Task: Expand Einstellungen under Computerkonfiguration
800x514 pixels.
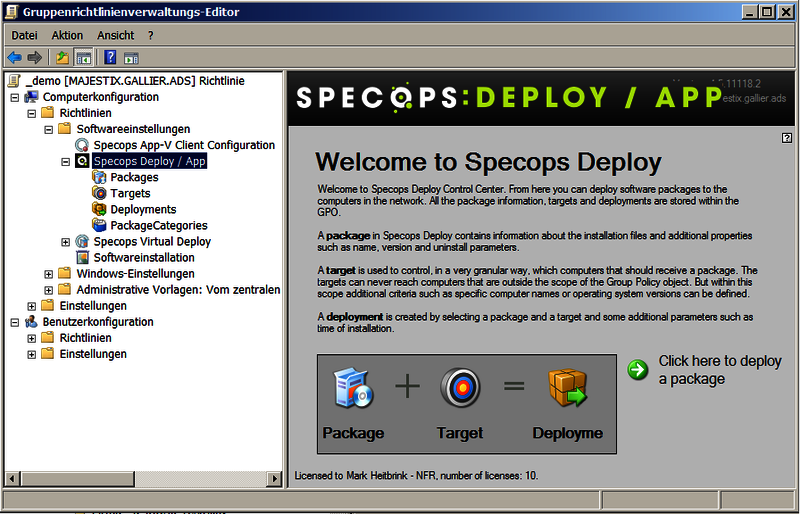Action: 32,306
